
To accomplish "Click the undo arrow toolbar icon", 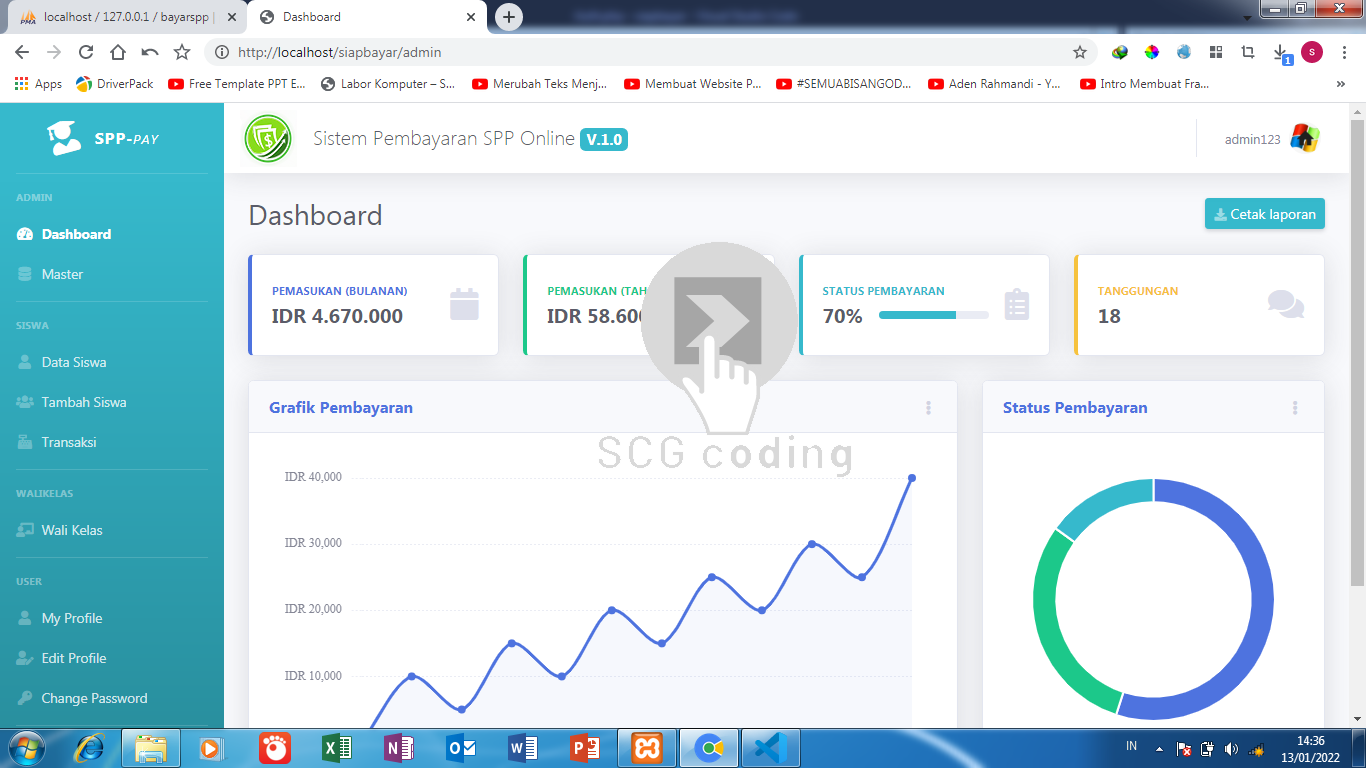I will [x=150, y=52].
